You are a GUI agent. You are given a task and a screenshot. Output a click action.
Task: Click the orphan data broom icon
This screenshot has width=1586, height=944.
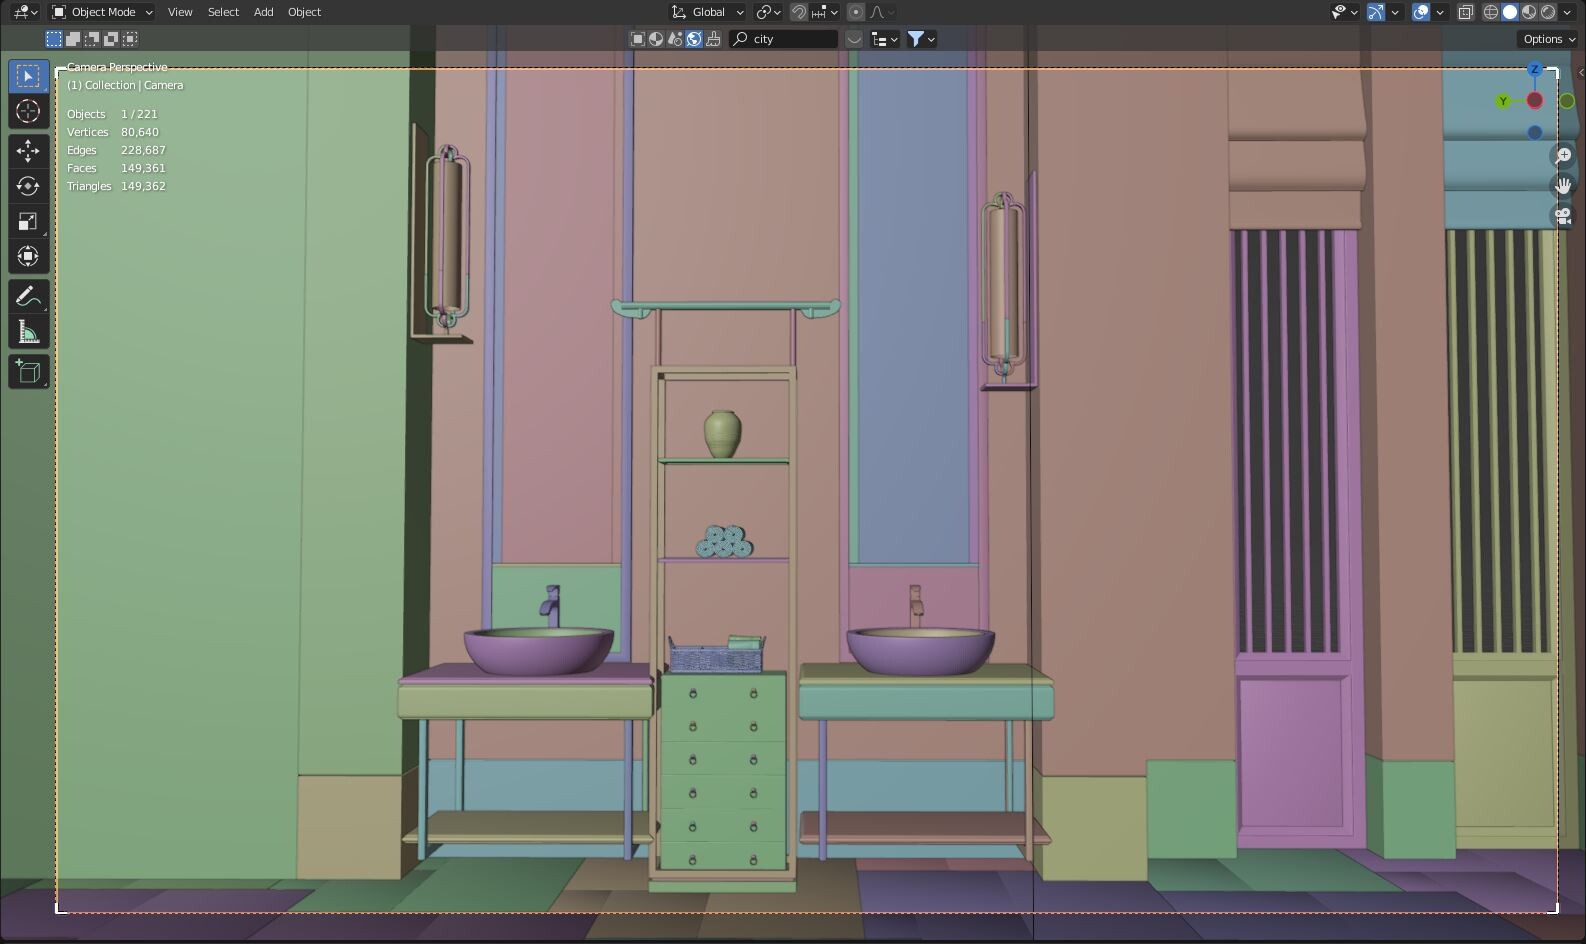coord(713,39)
